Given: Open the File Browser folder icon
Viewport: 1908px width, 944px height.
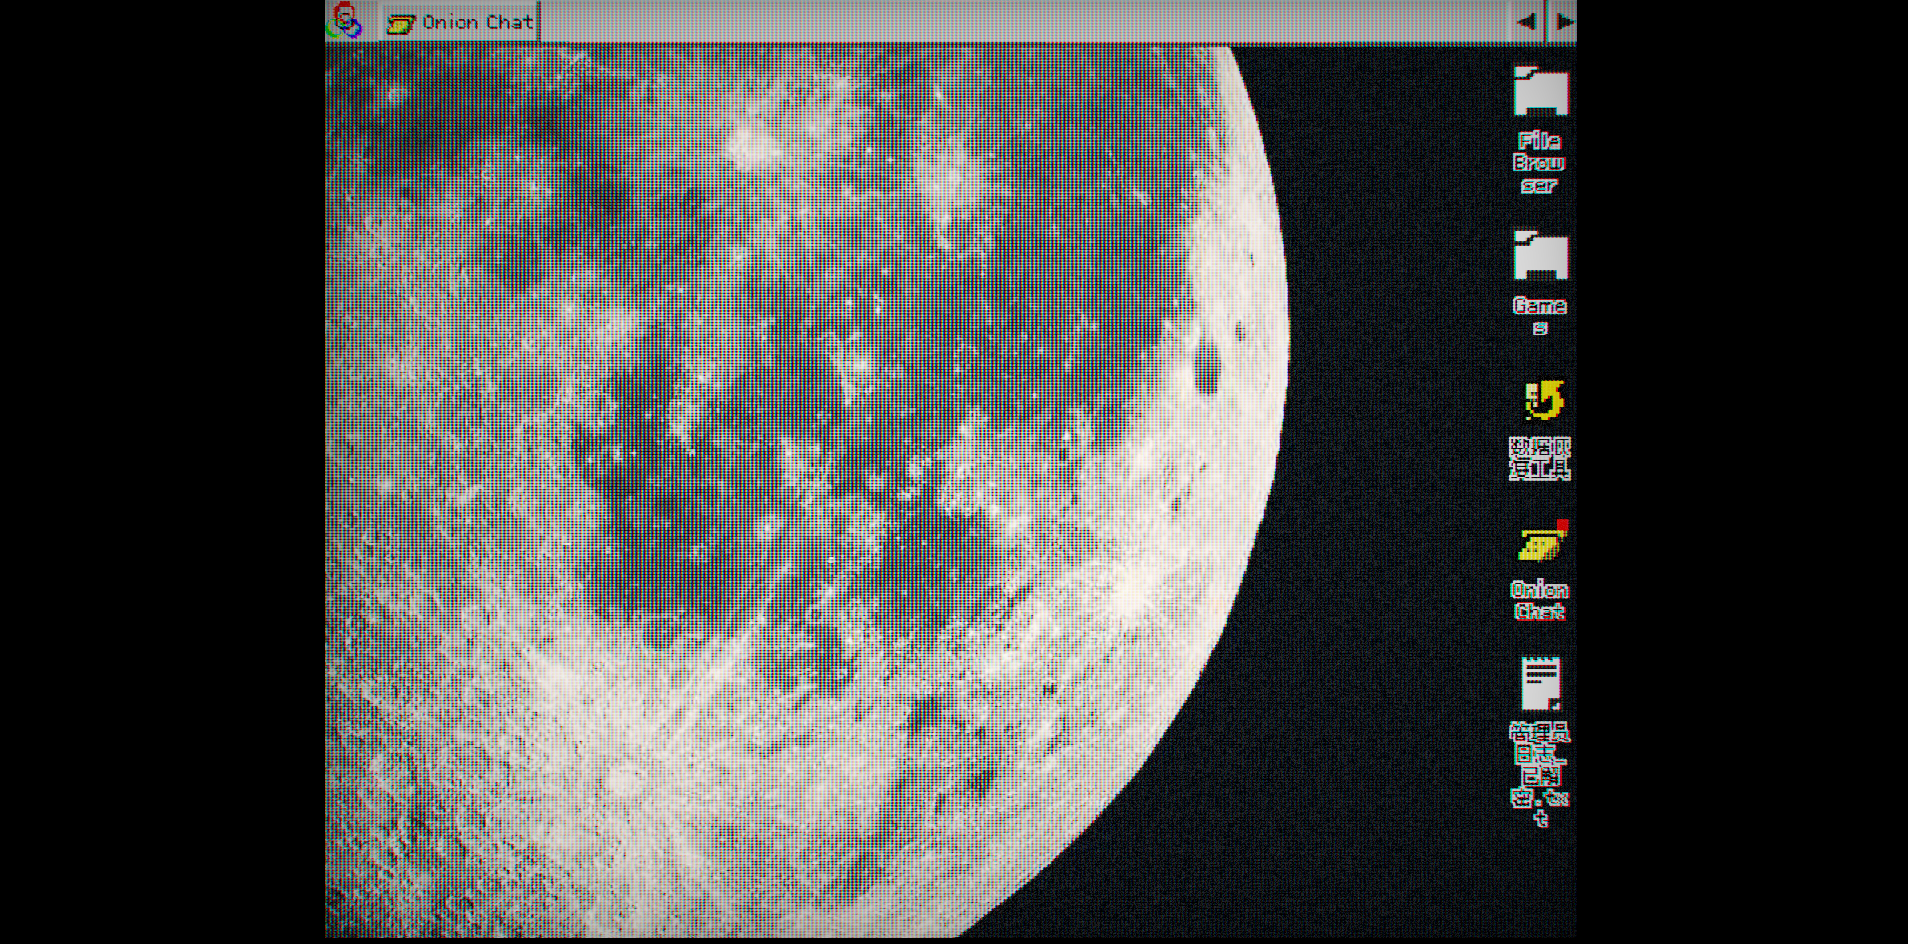Looking at the screenshot, I should (x=1540, y=92).
